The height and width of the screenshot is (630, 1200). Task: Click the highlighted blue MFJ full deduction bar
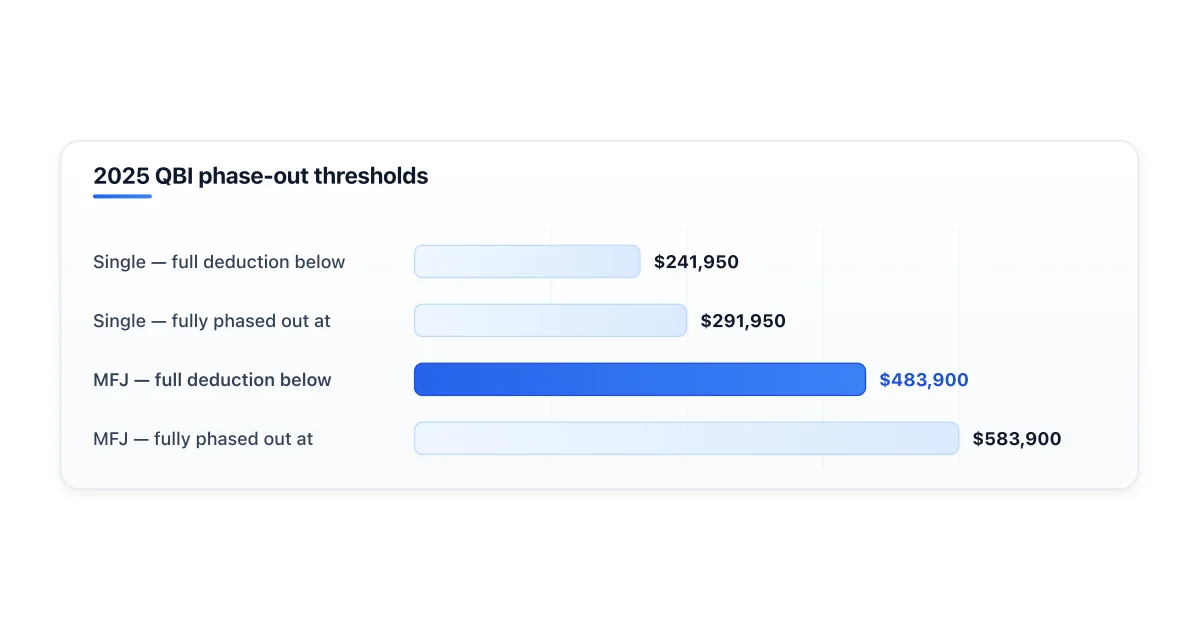tap(640, 379)
